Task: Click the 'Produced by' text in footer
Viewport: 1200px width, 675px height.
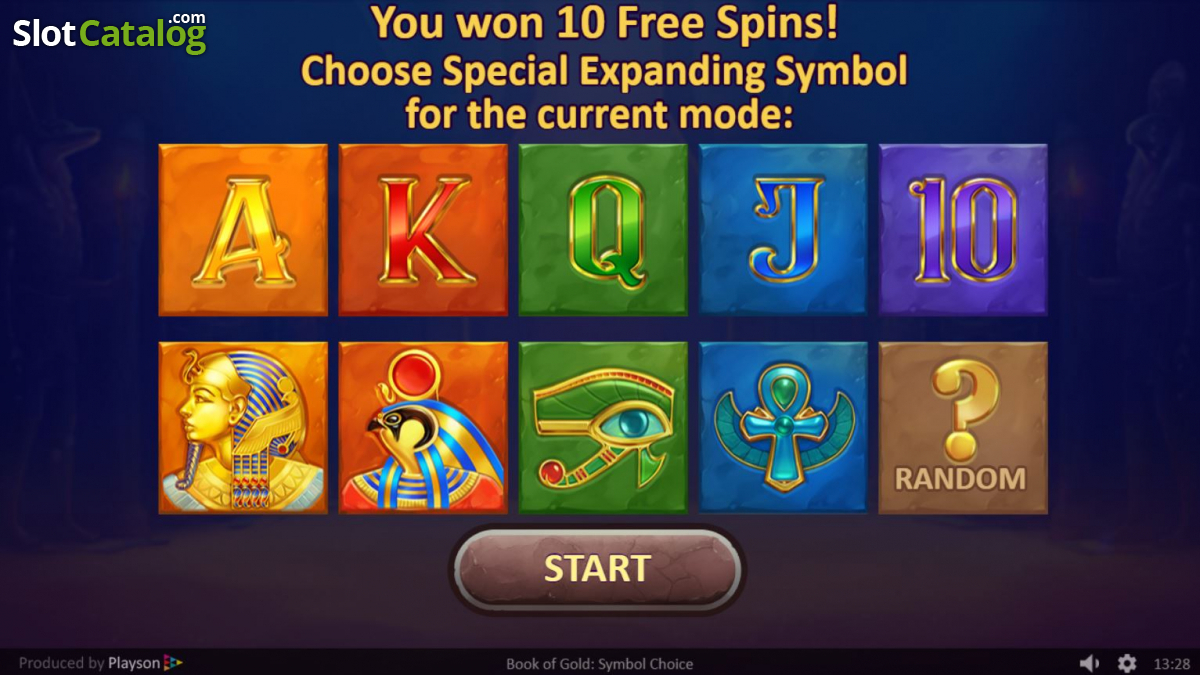Action: click(61, 663)
